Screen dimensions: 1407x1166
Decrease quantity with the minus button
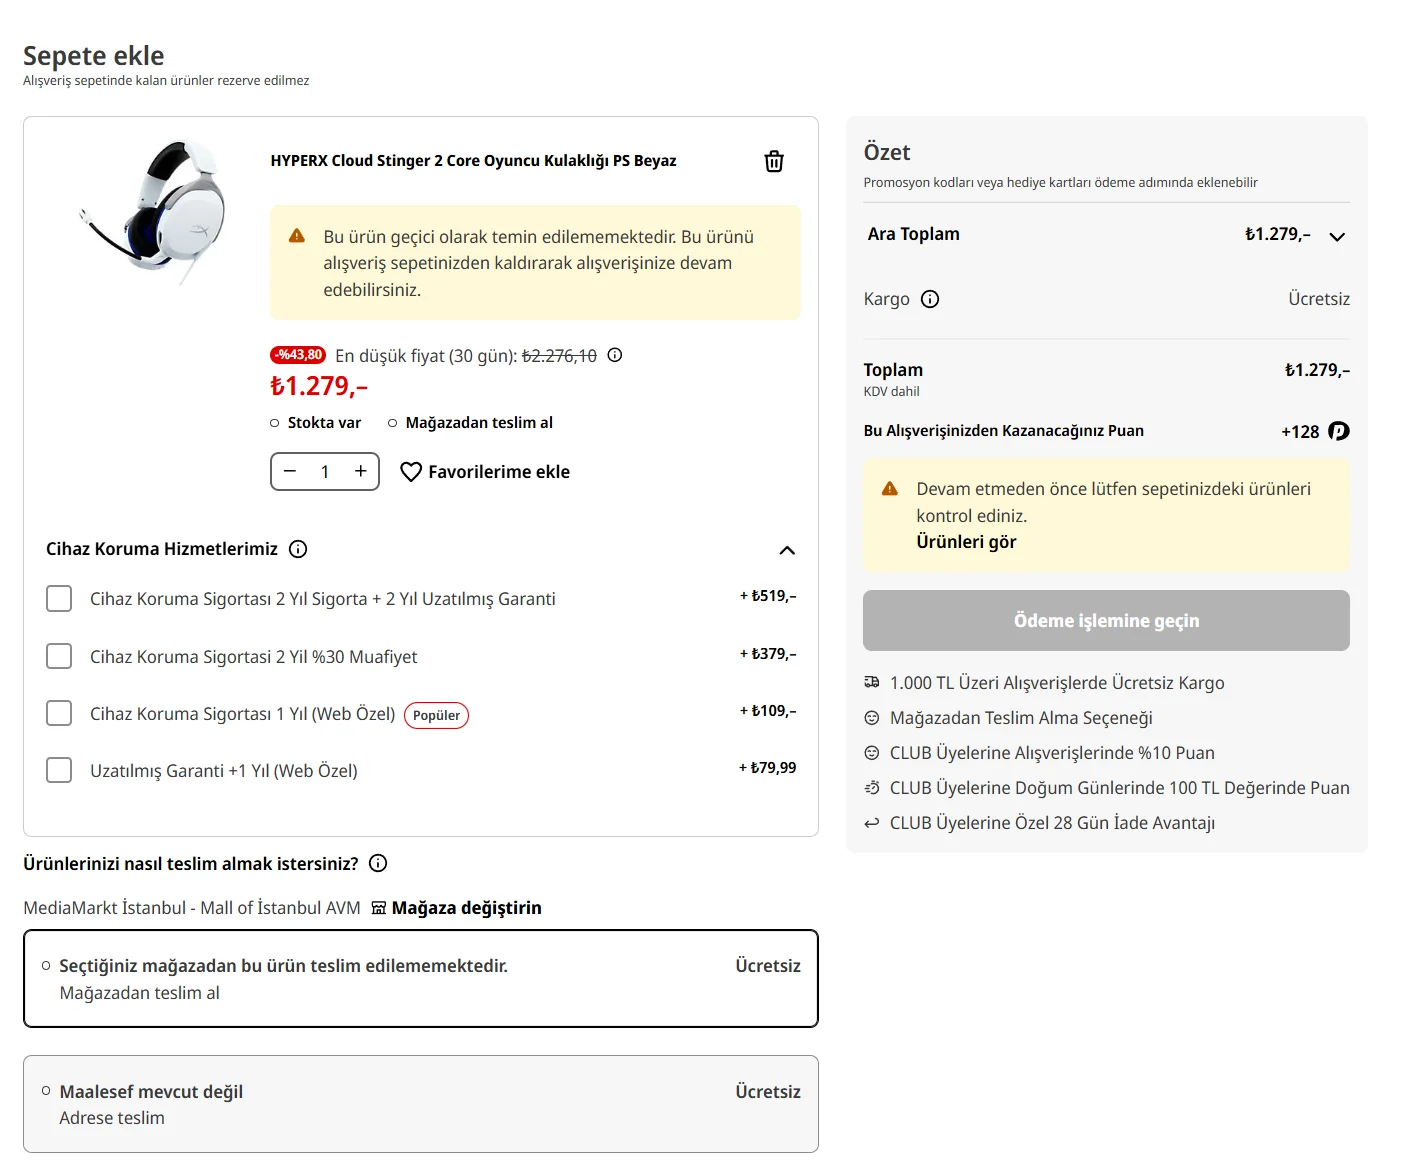pyautogui.click(x=290, y=471)
